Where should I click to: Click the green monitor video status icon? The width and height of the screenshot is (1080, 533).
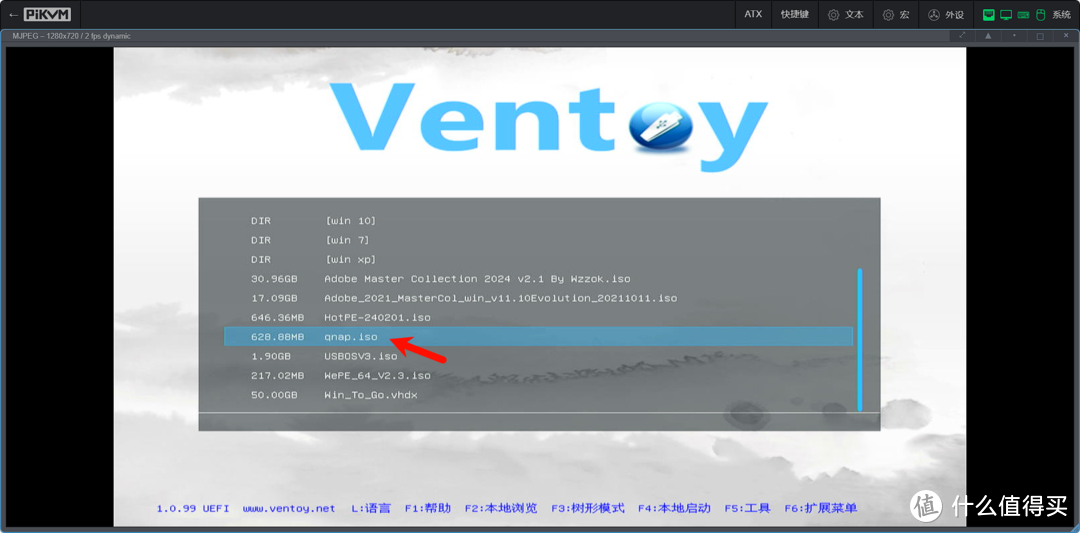point(1006,14)
